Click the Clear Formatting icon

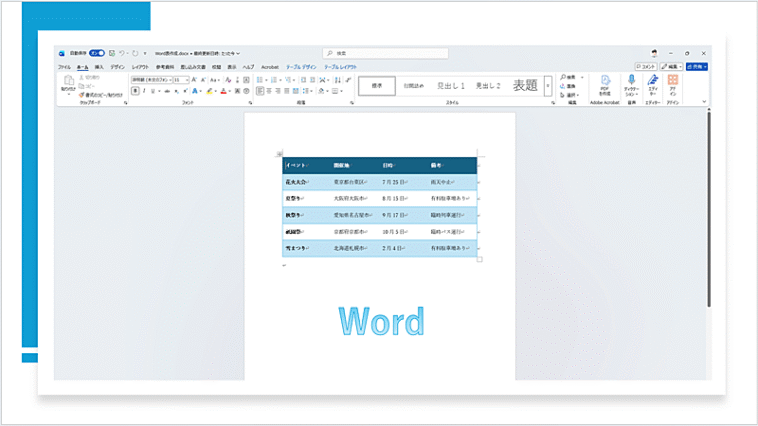[228, 80]
